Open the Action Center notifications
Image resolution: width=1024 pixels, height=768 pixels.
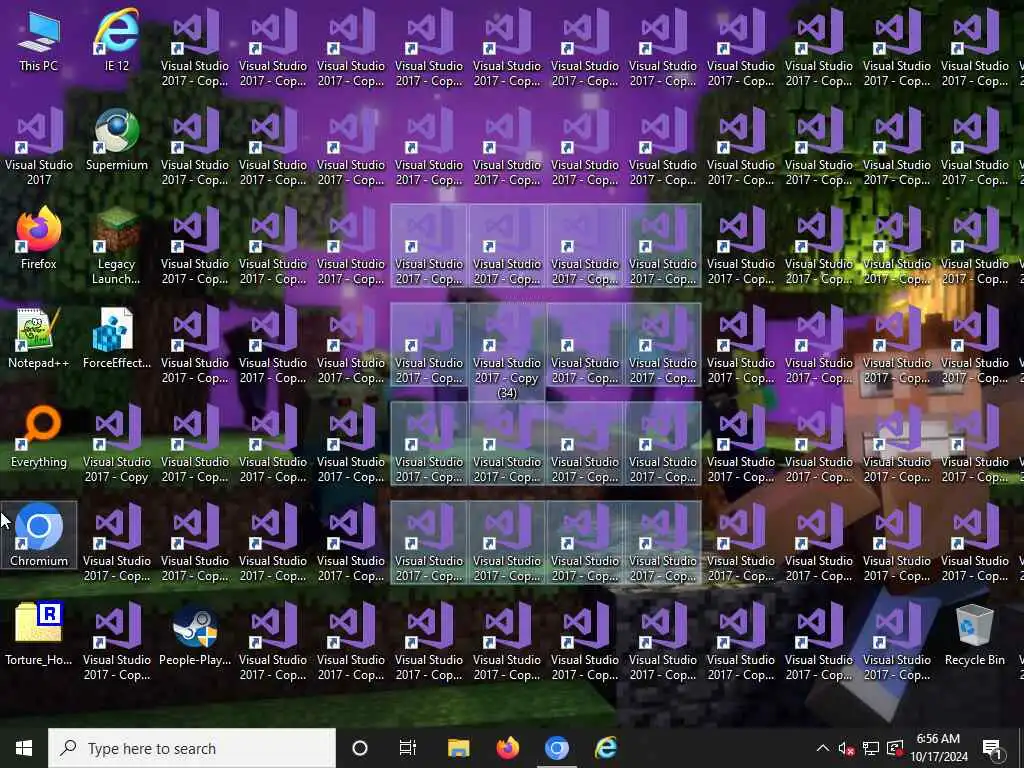[x=993, y=749]
